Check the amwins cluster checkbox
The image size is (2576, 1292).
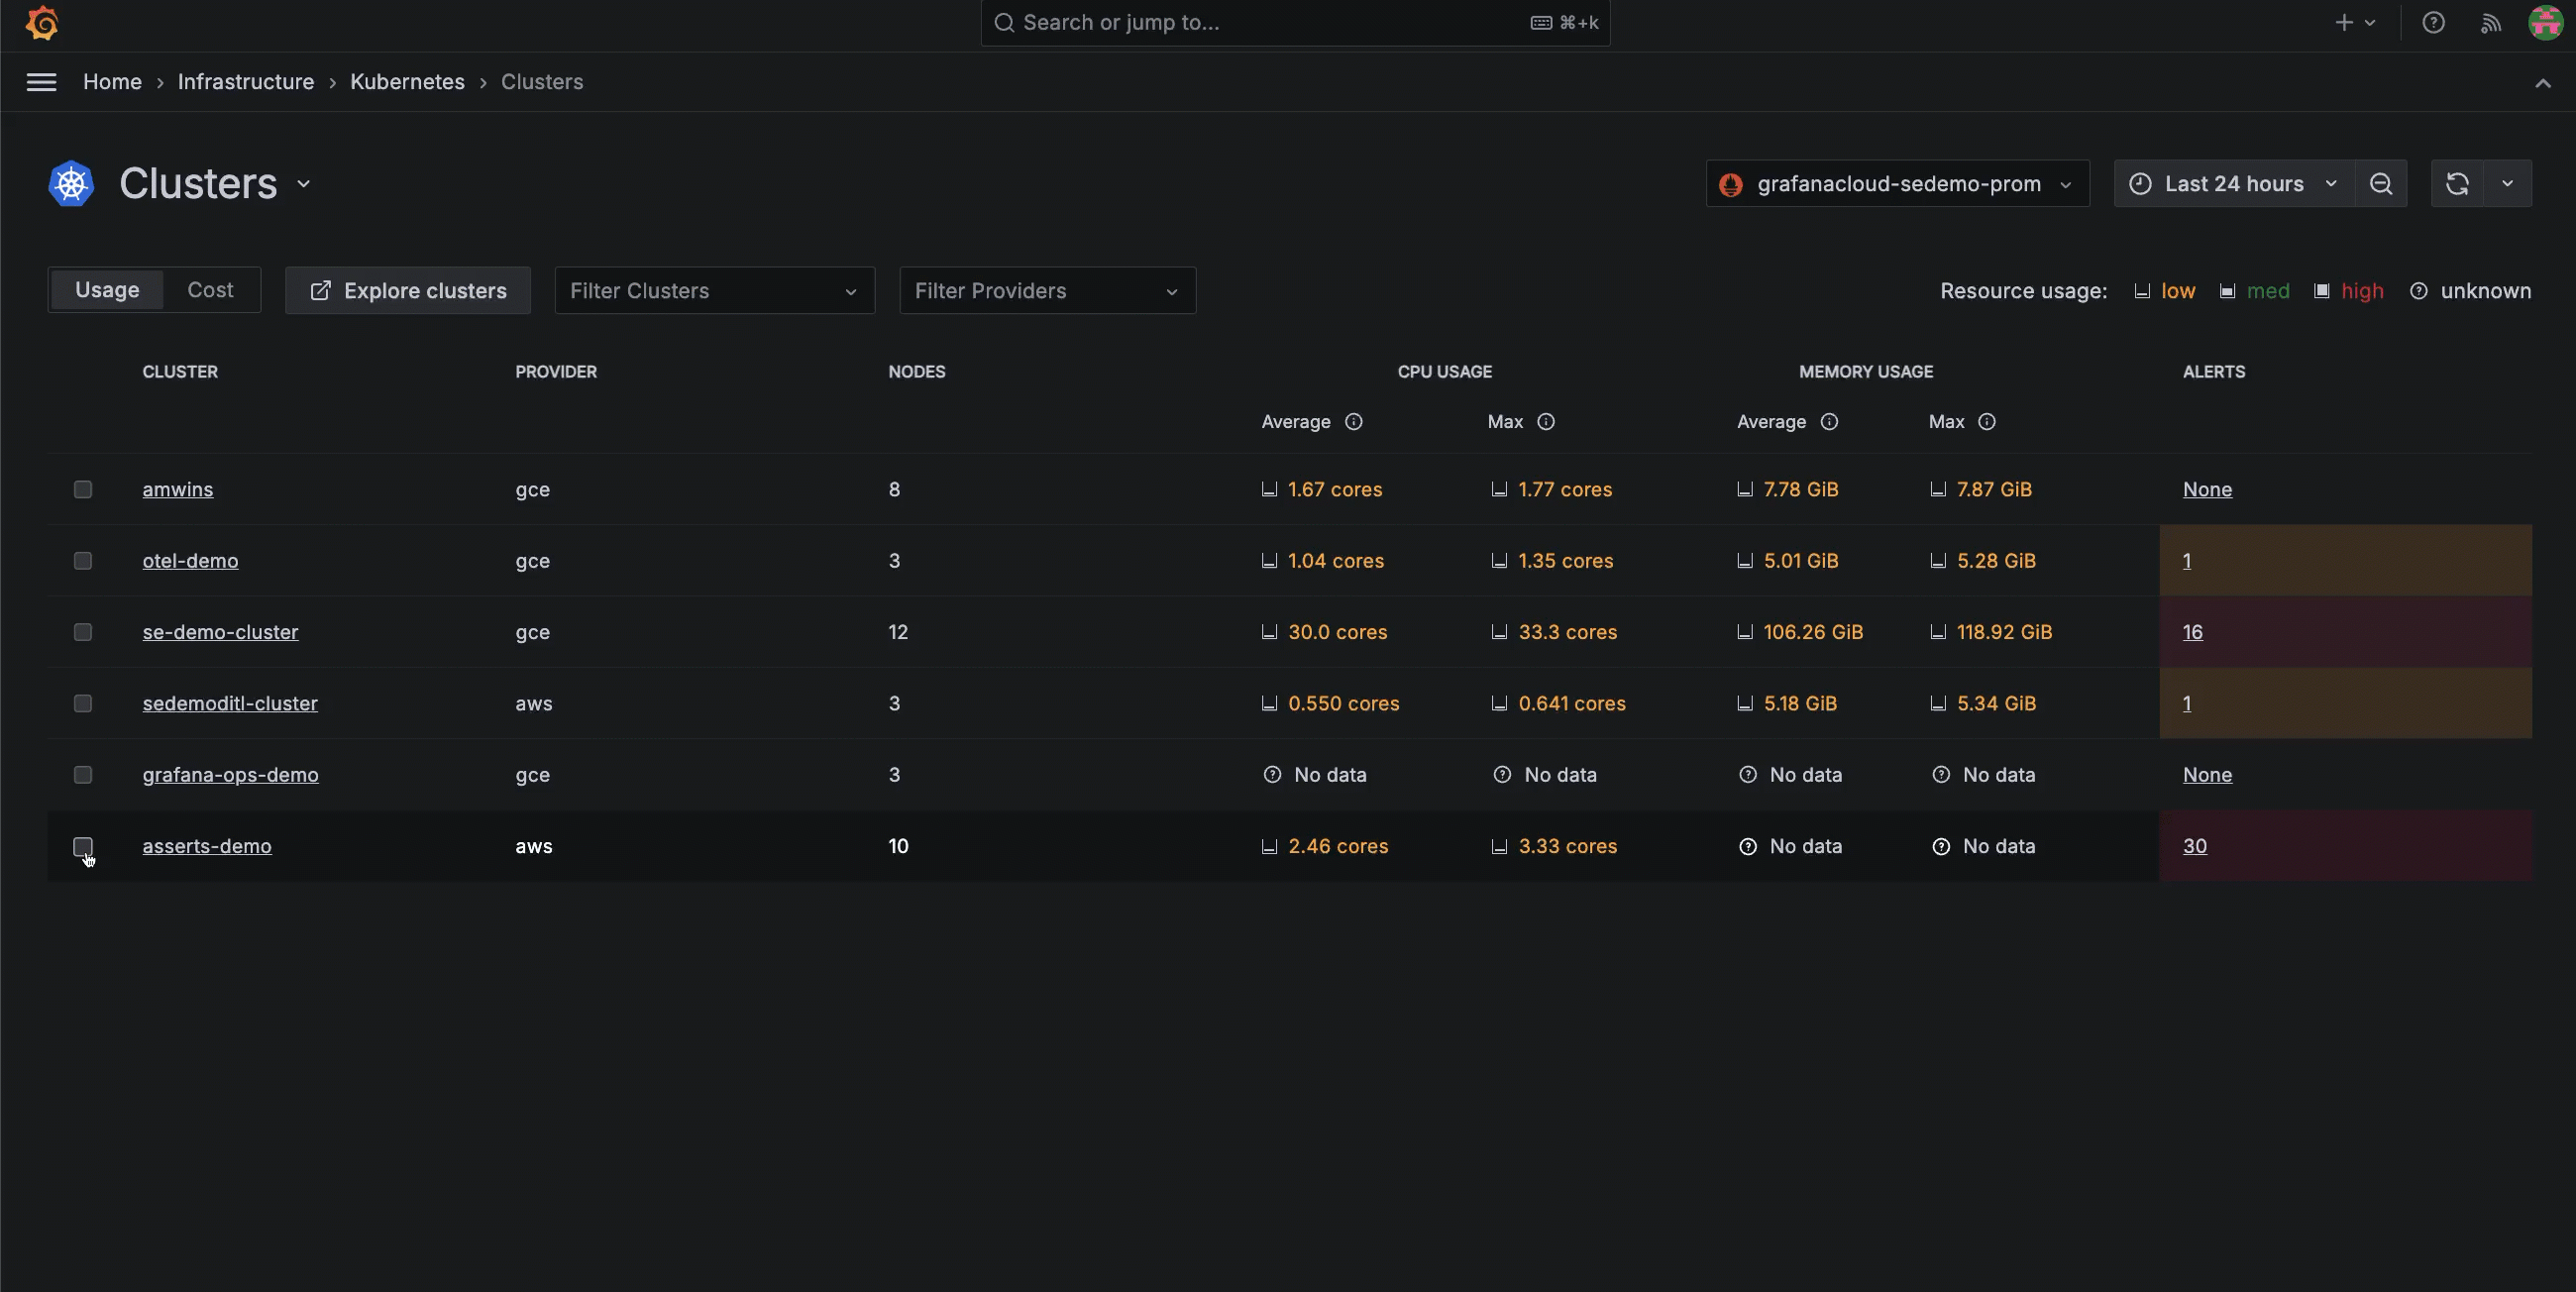[x=83, y=489]
